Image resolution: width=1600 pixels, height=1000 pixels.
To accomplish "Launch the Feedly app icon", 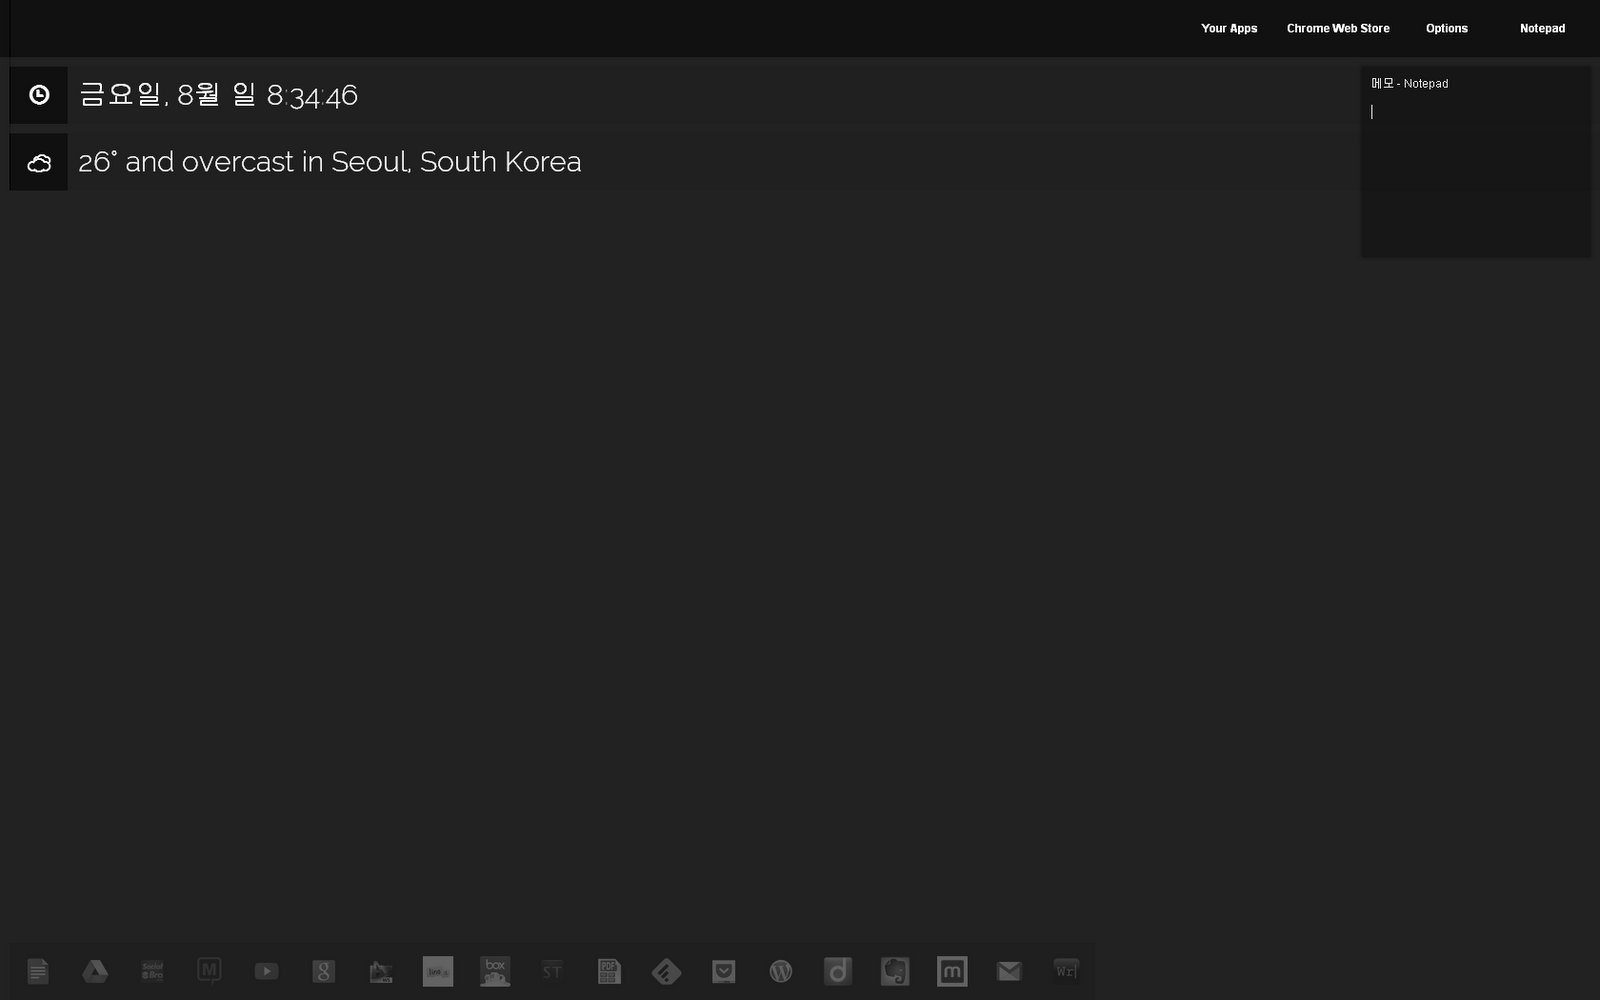I will (x=666, y=971).
